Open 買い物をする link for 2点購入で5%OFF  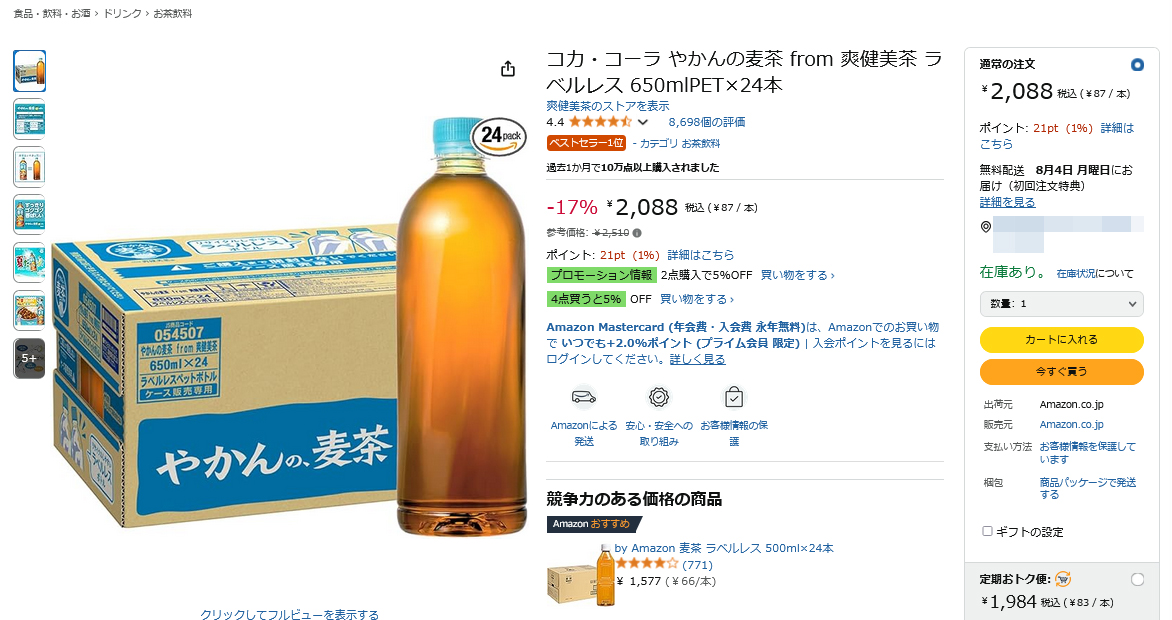tap(798, 275)
